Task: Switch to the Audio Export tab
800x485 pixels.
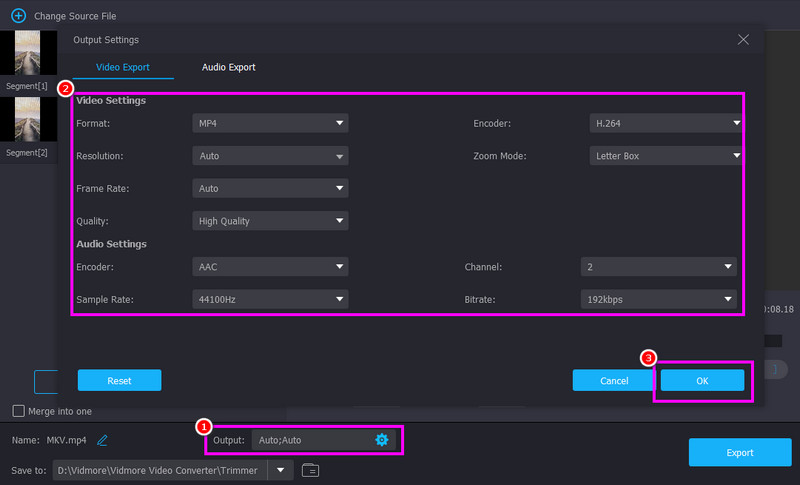Action: (x=229, y=67)
